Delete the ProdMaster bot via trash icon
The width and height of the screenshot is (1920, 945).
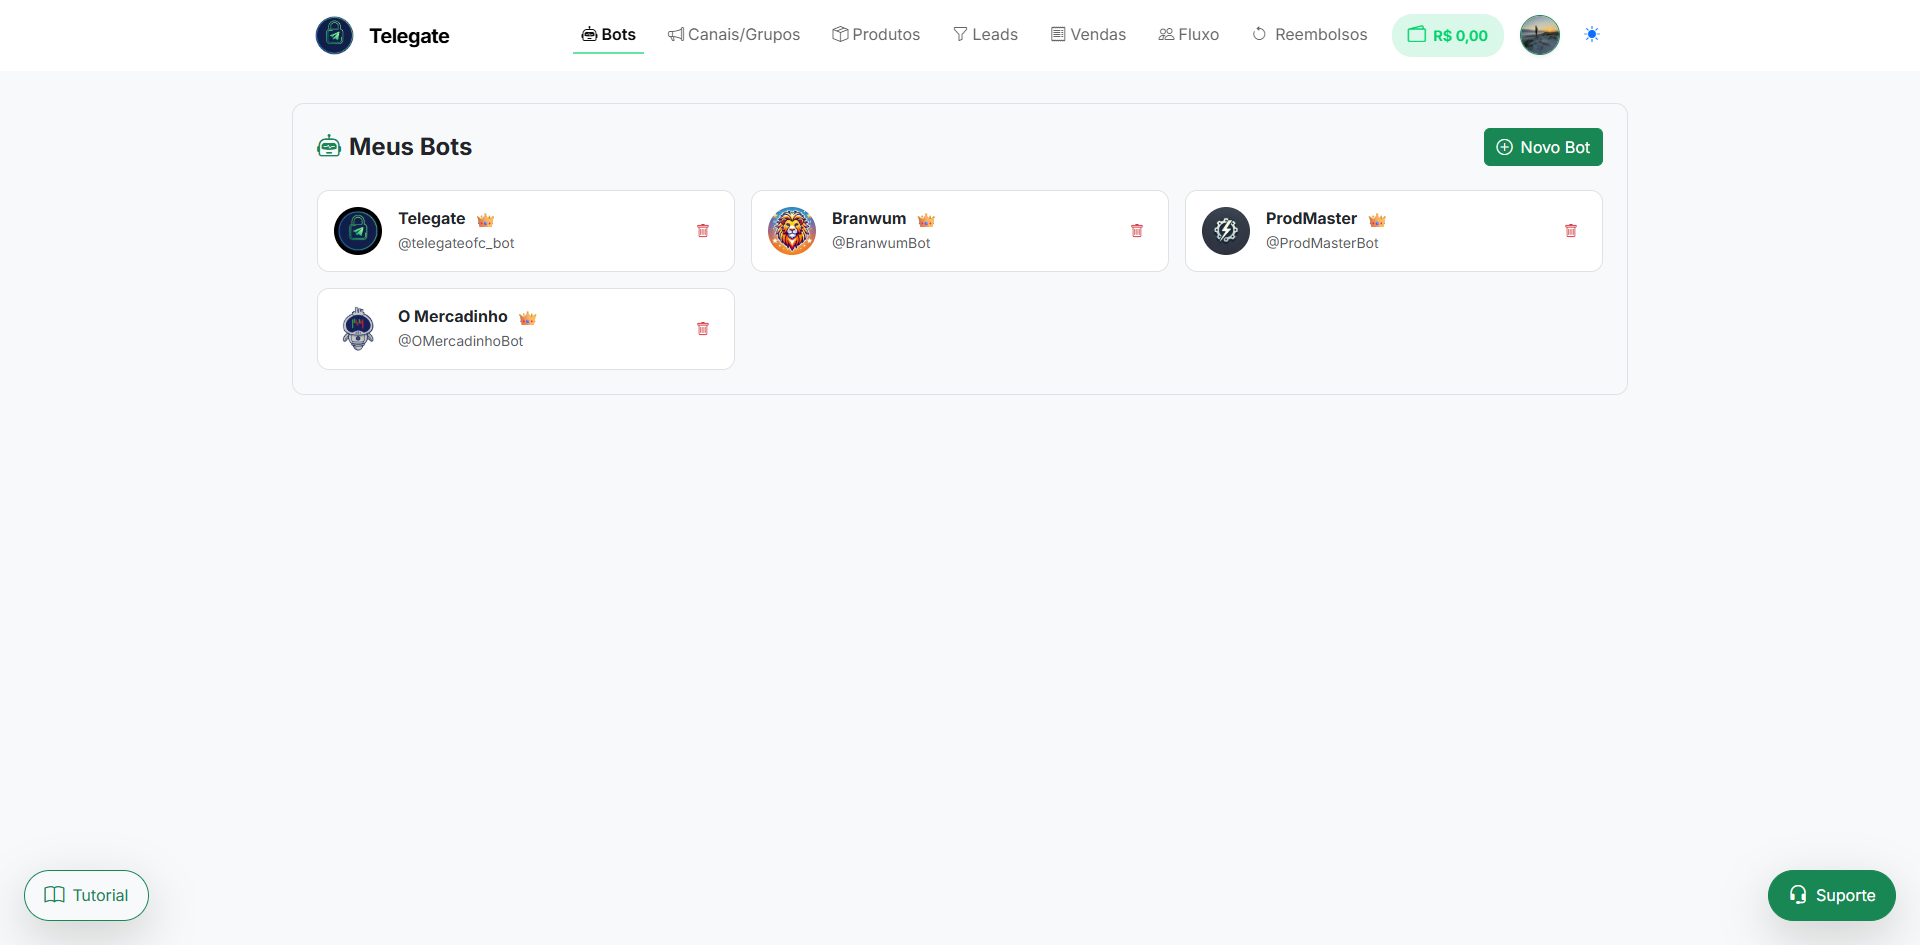[1571, 230]
